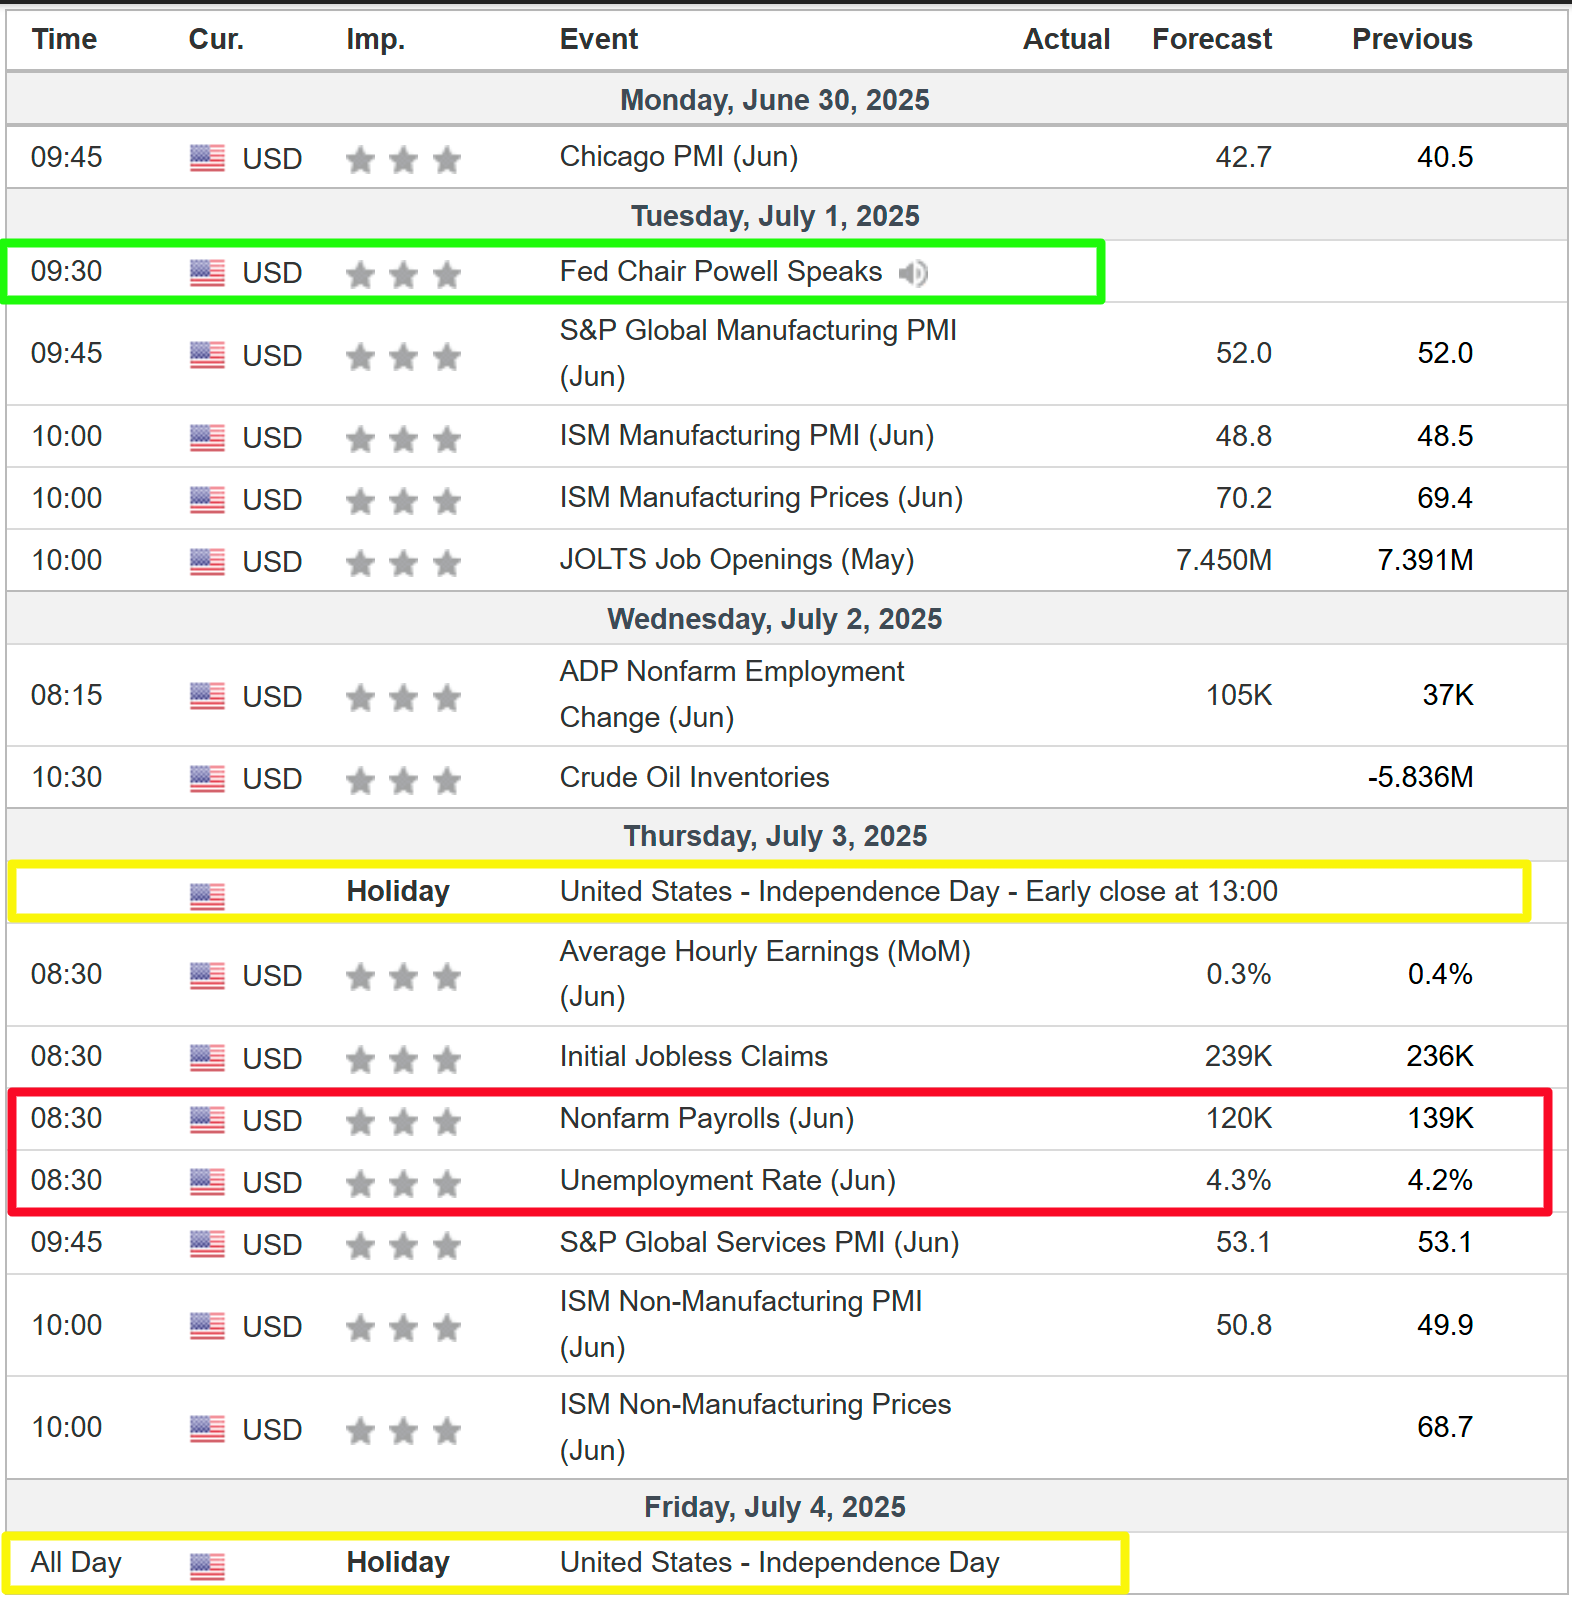The width and height of the screenshot is (1572, 1602).
Task: Click importance stars in the Crude Oil Inventories row
Action: [403, 779]
